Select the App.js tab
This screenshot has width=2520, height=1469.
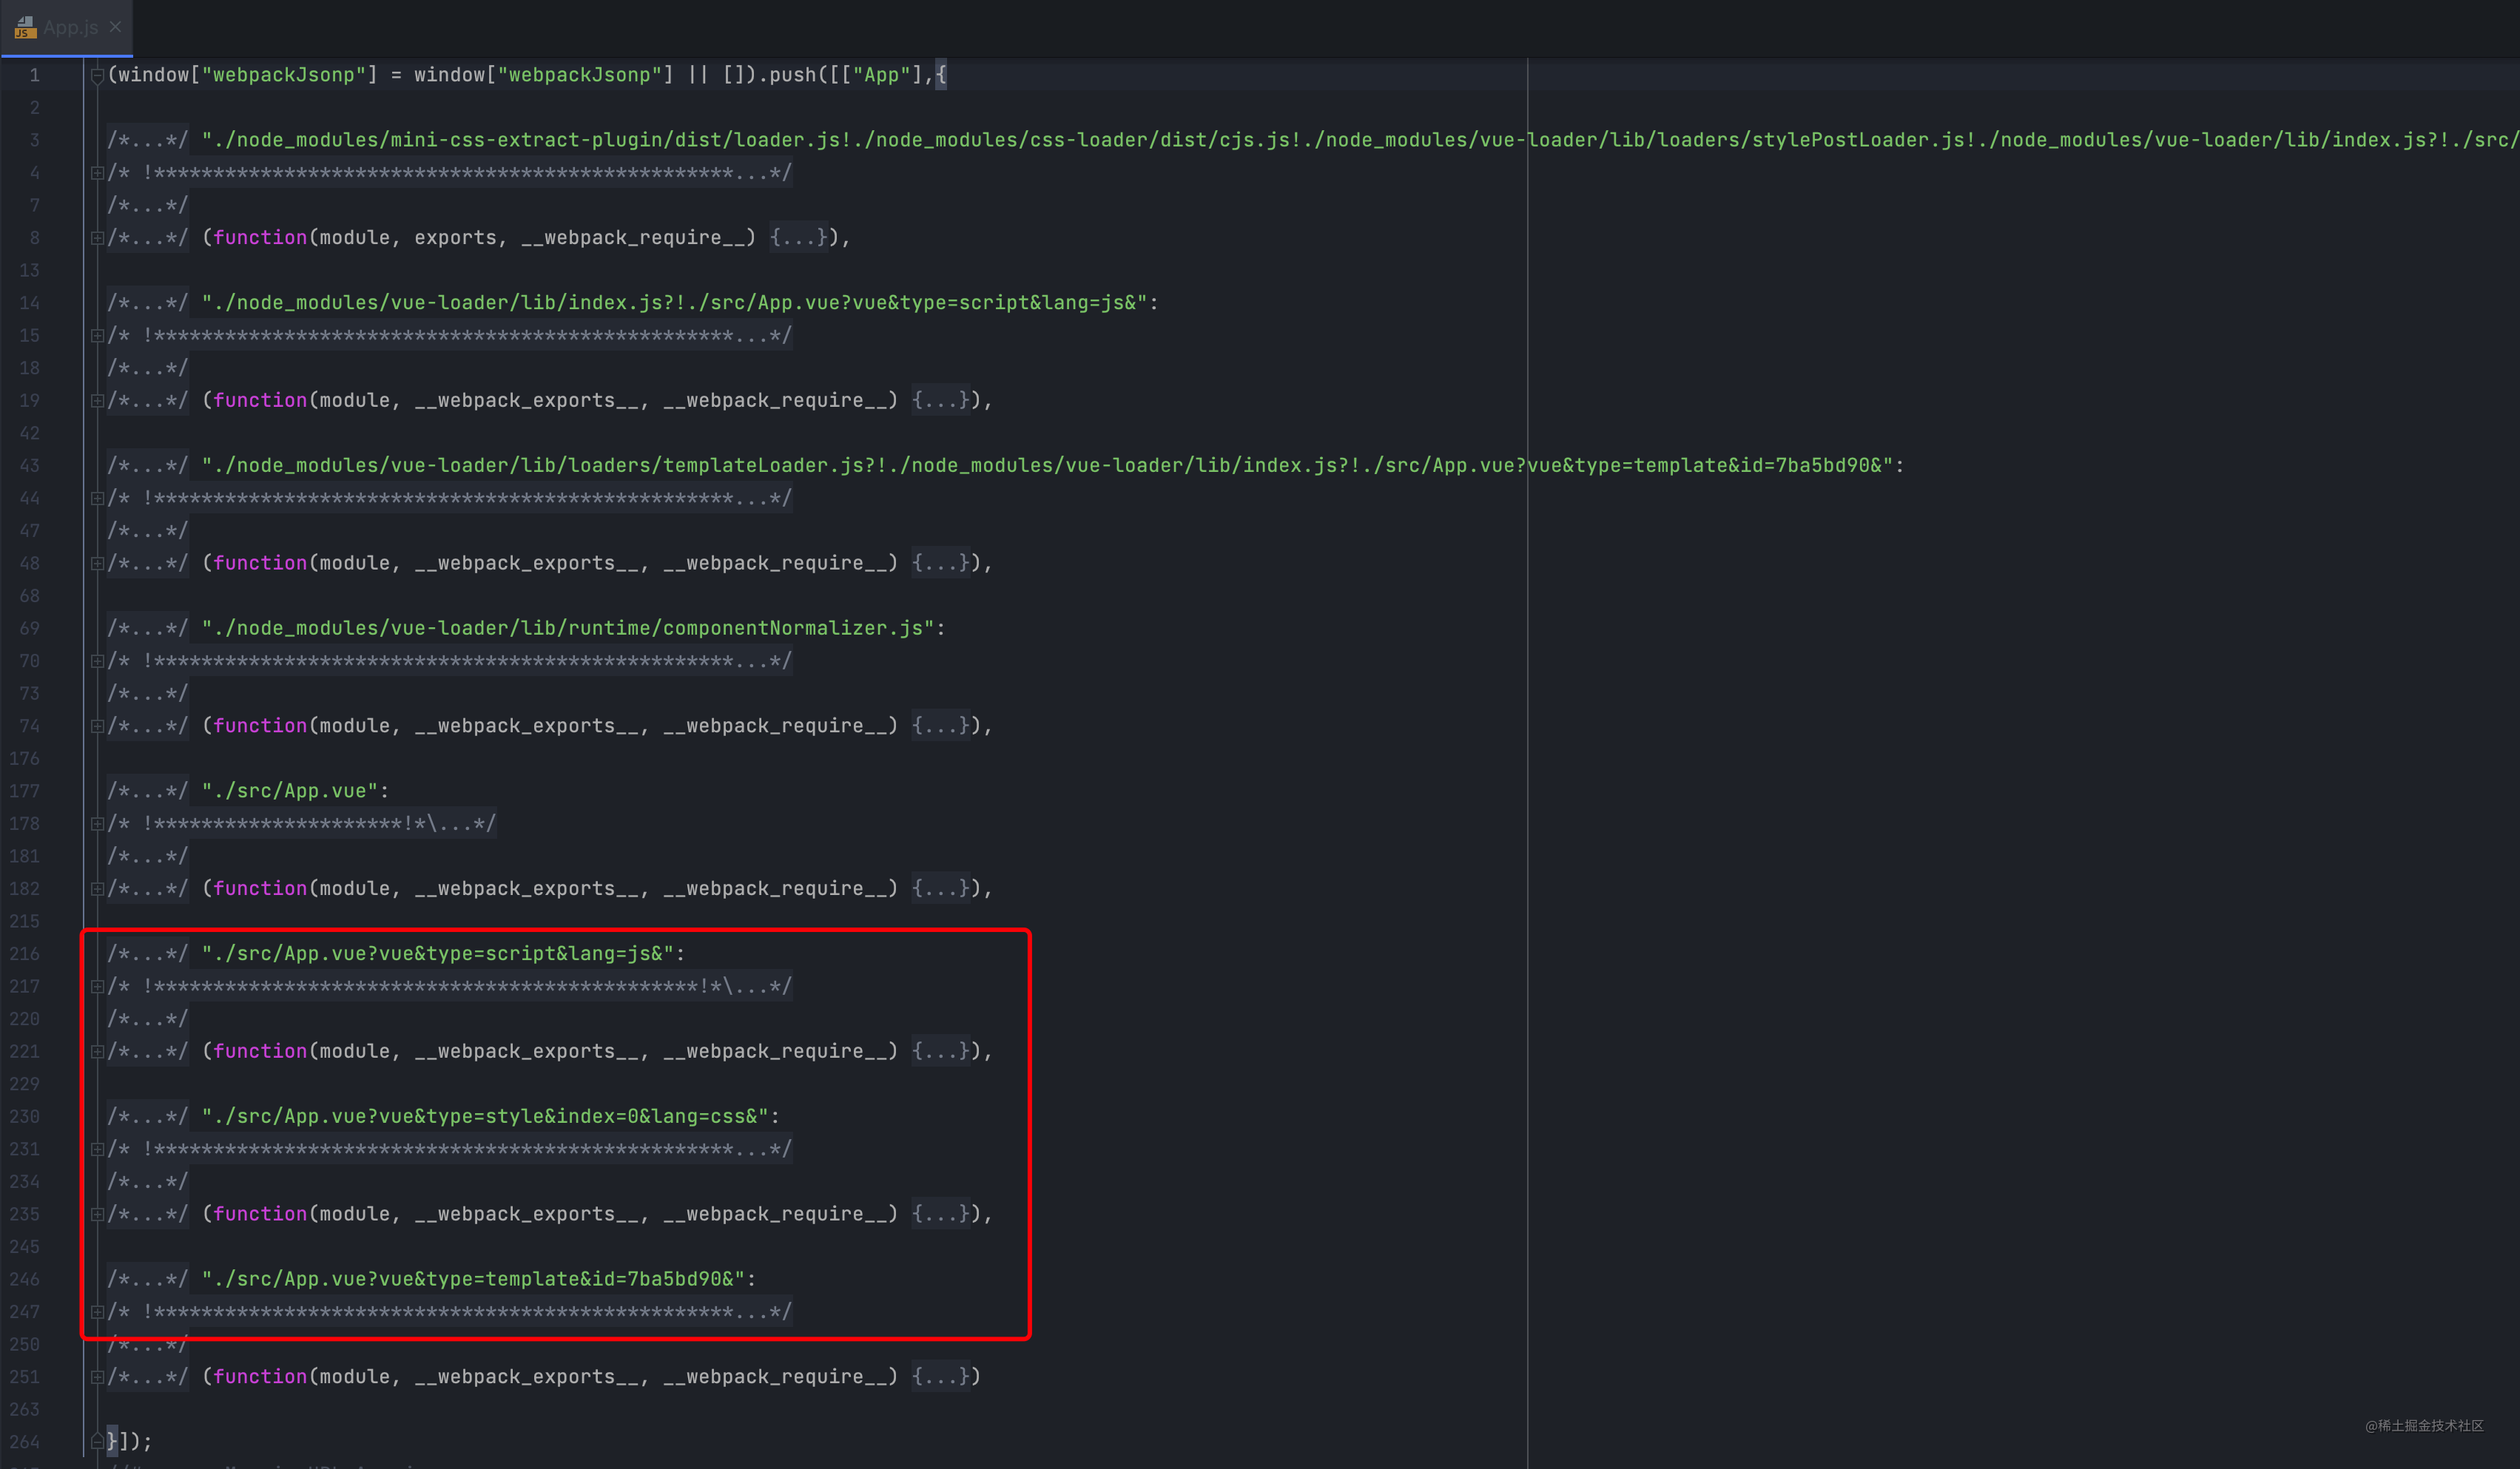click(70, 27)
